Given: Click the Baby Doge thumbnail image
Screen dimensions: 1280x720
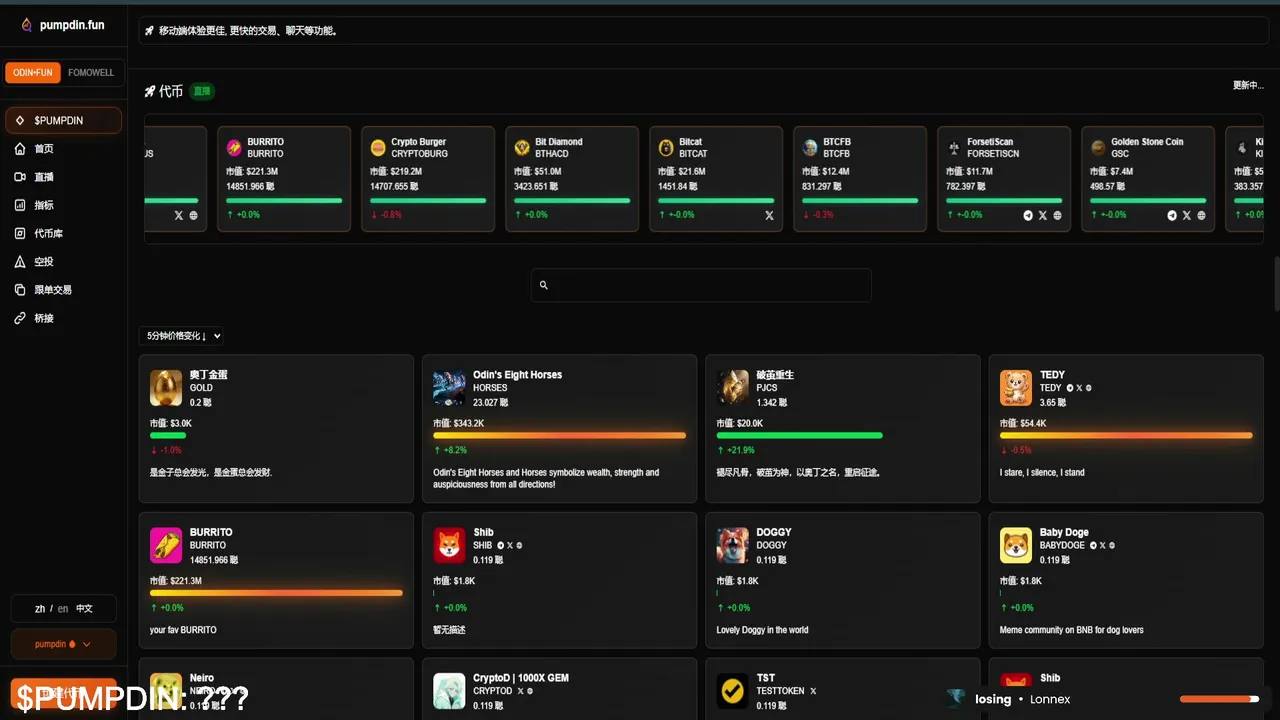Looking at the screenshot, I should pos(1016,546).
